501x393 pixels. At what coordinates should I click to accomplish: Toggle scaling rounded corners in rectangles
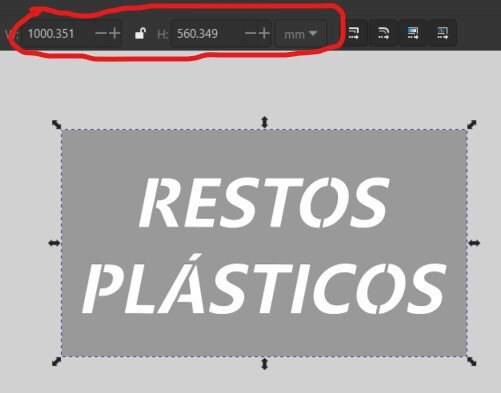coord(383,33)
